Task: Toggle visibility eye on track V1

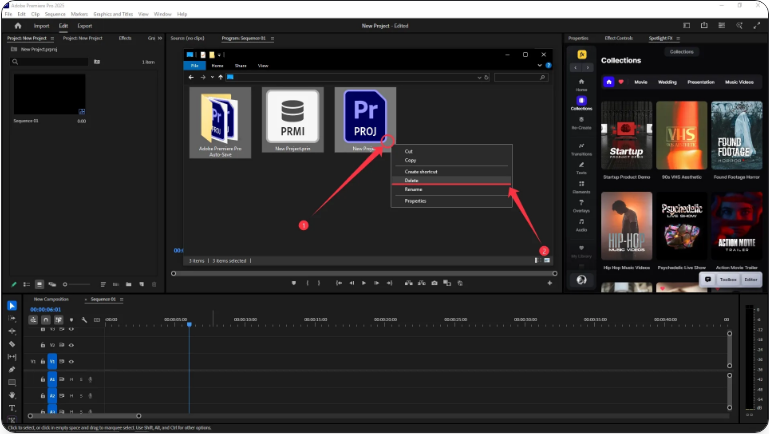Action: click(x=71, y=360)
